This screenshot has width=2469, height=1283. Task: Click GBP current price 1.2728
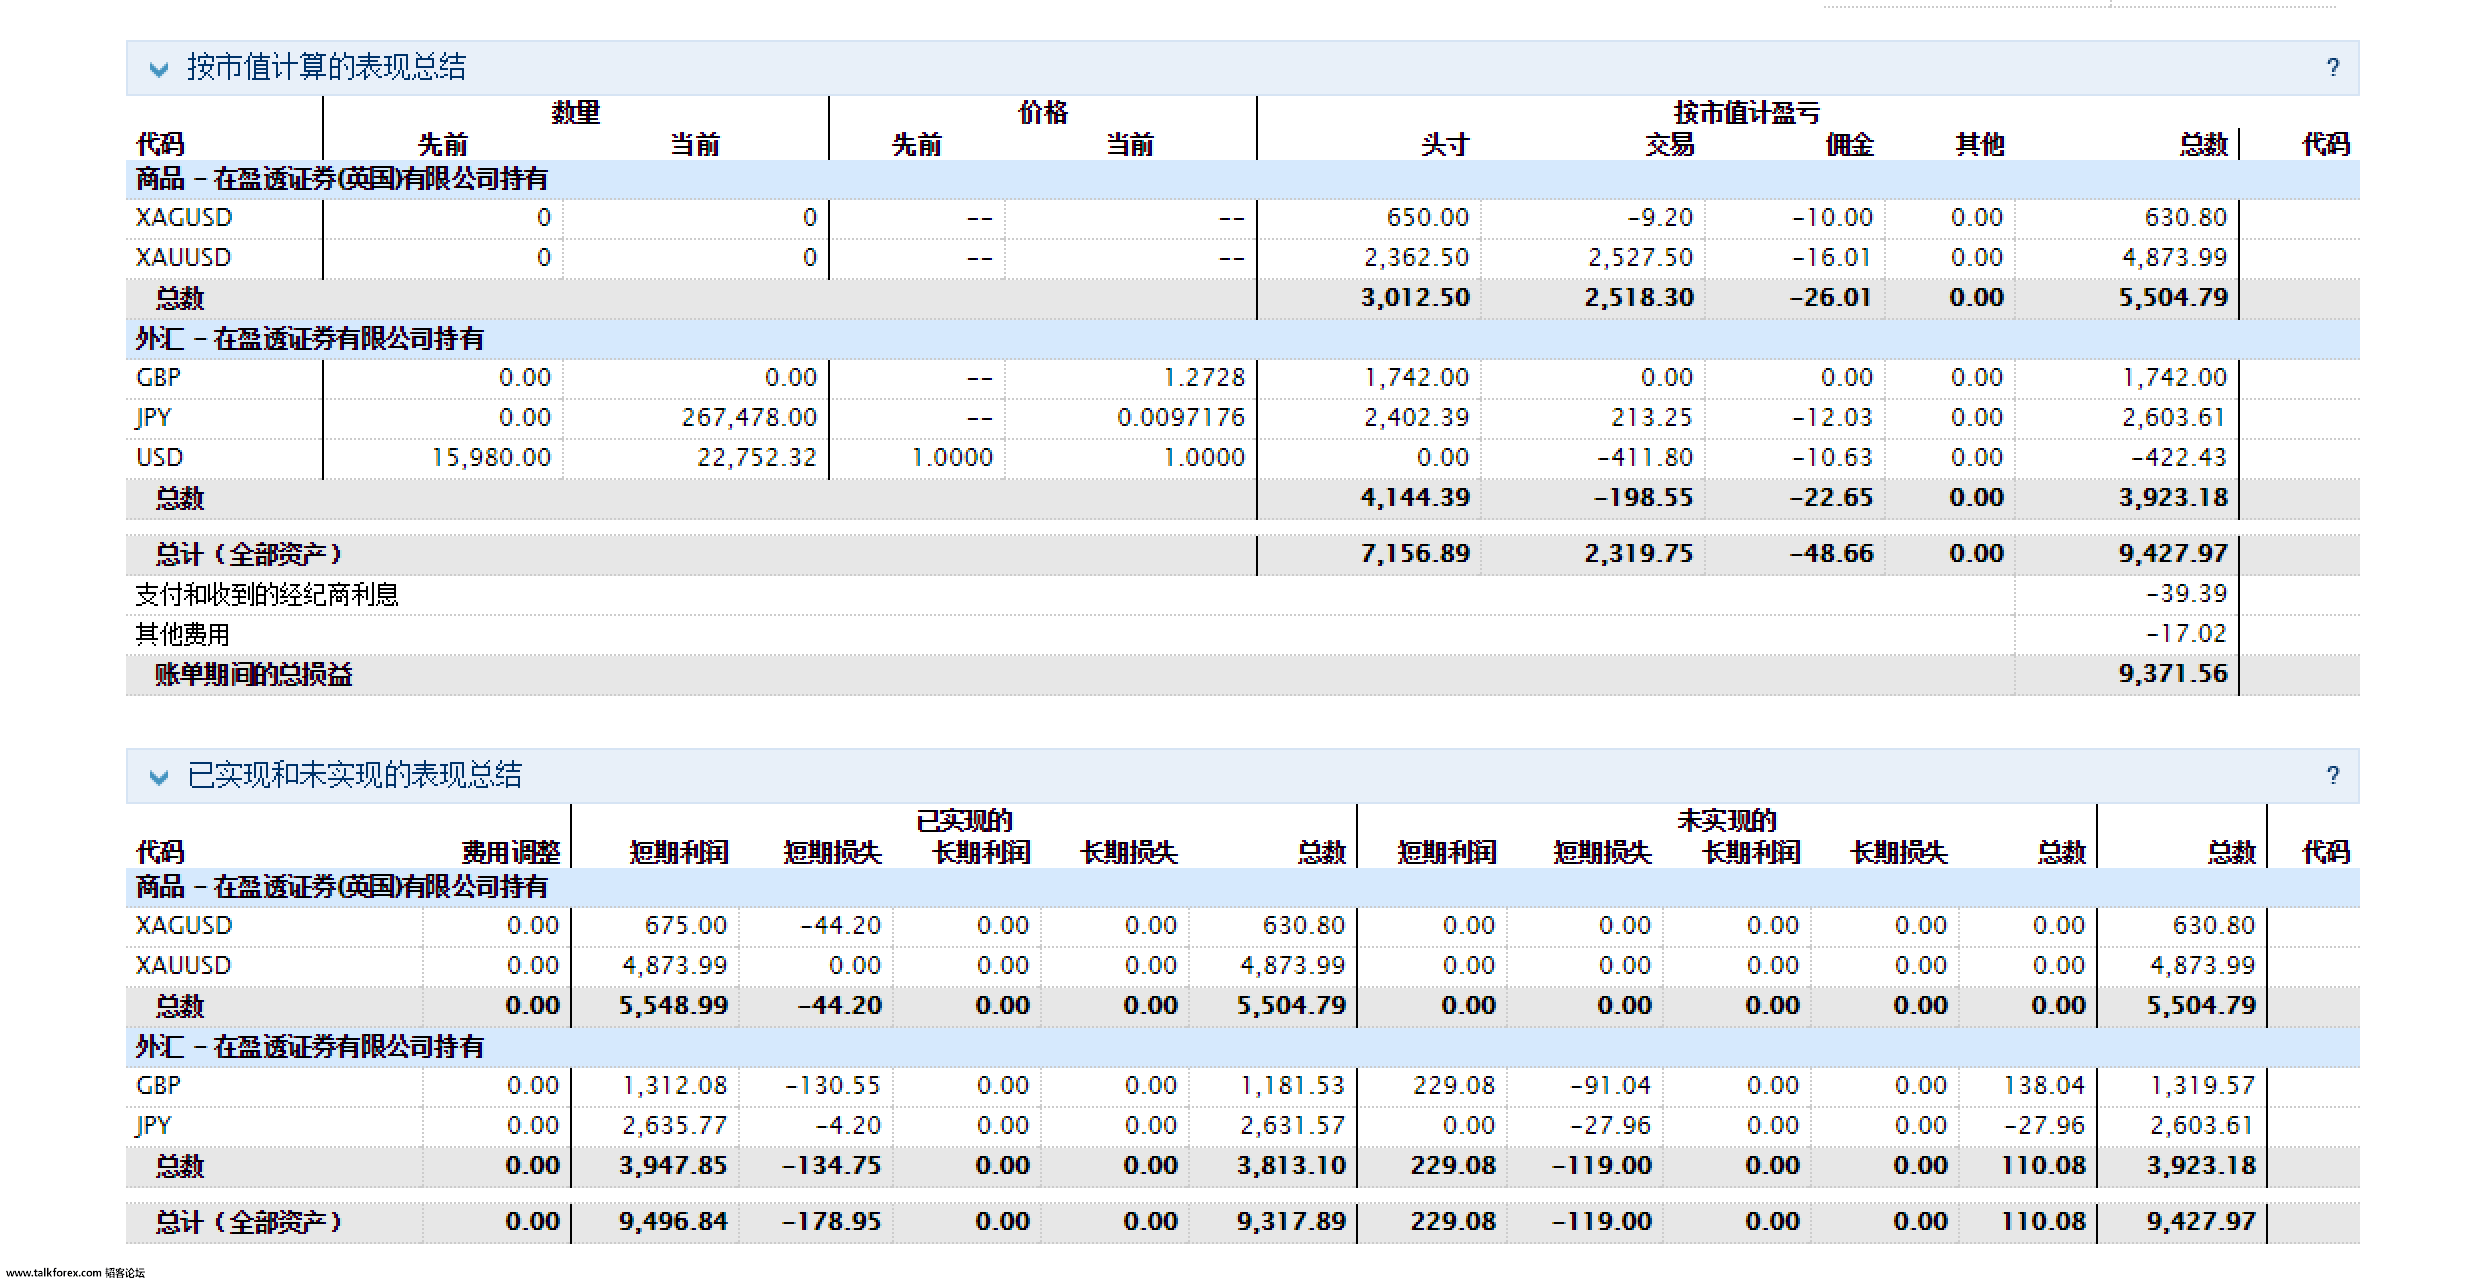coord(1204,378)
